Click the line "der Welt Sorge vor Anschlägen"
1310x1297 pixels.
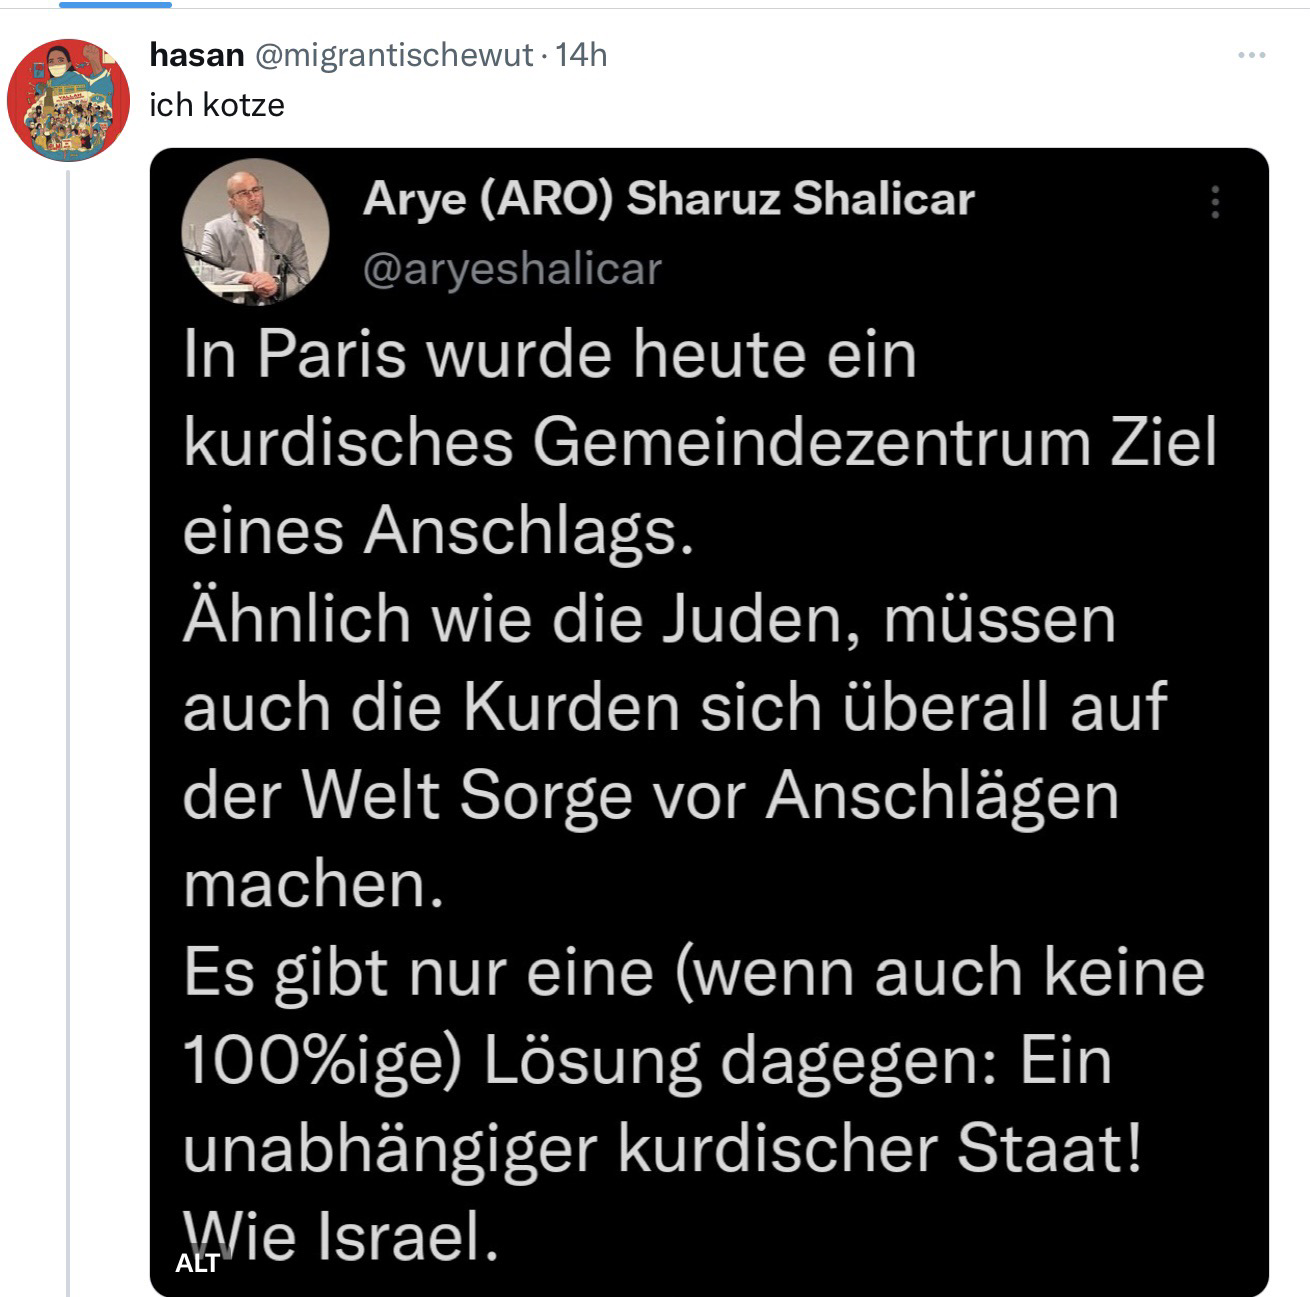click(650, 795)
